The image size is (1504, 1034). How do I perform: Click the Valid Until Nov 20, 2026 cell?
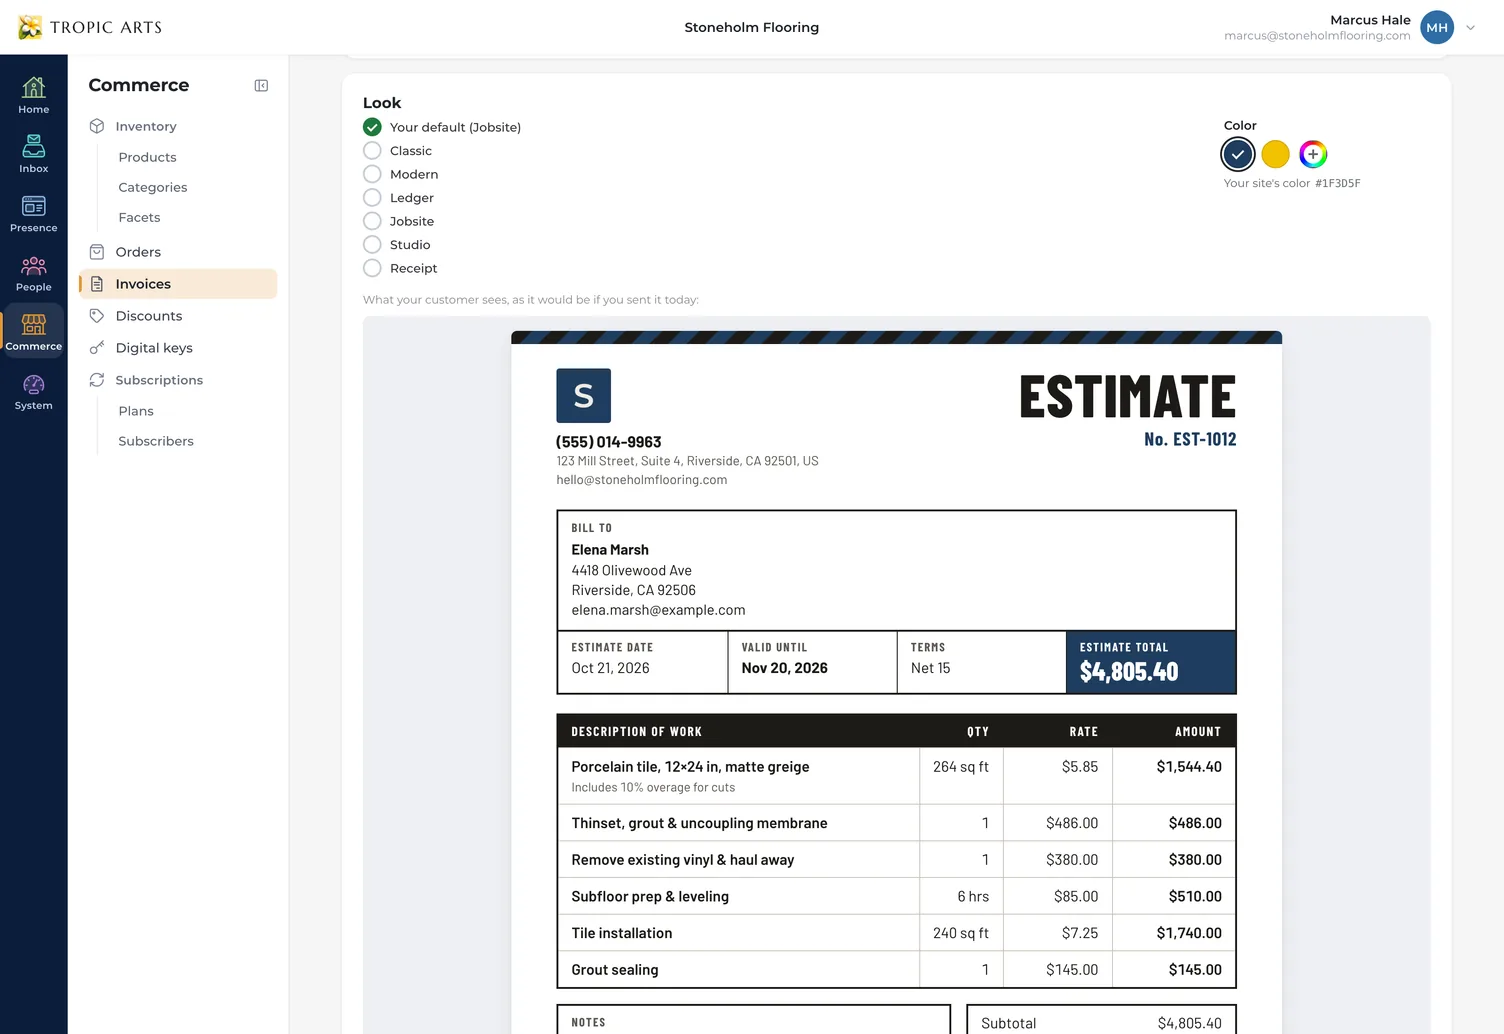coord(812,662)
